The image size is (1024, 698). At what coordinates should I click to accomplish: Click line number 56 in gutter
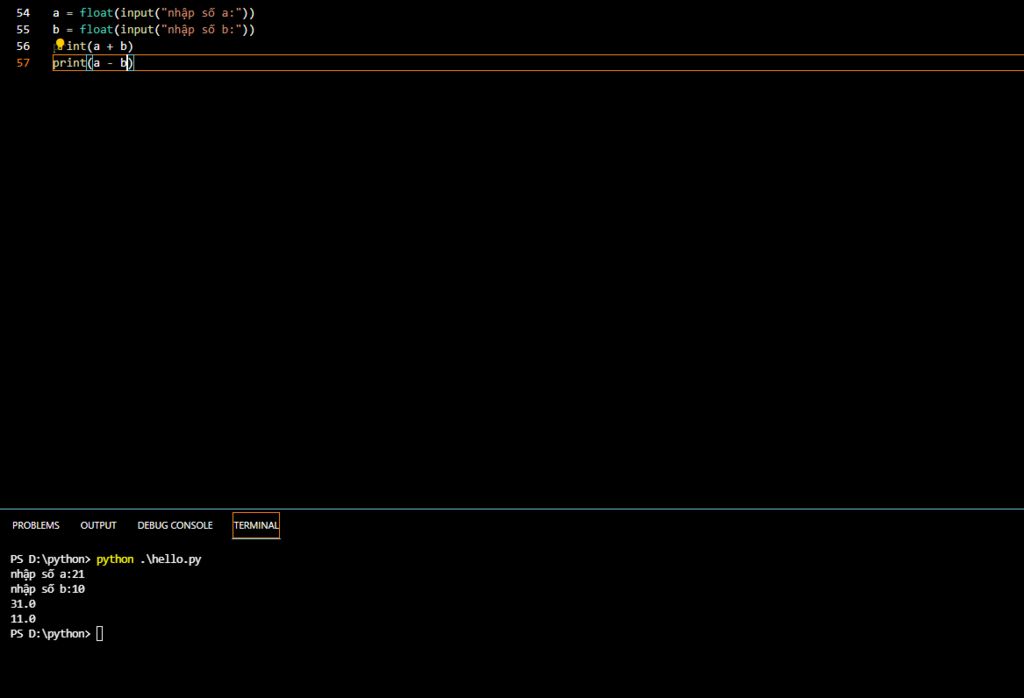(23, 46)
